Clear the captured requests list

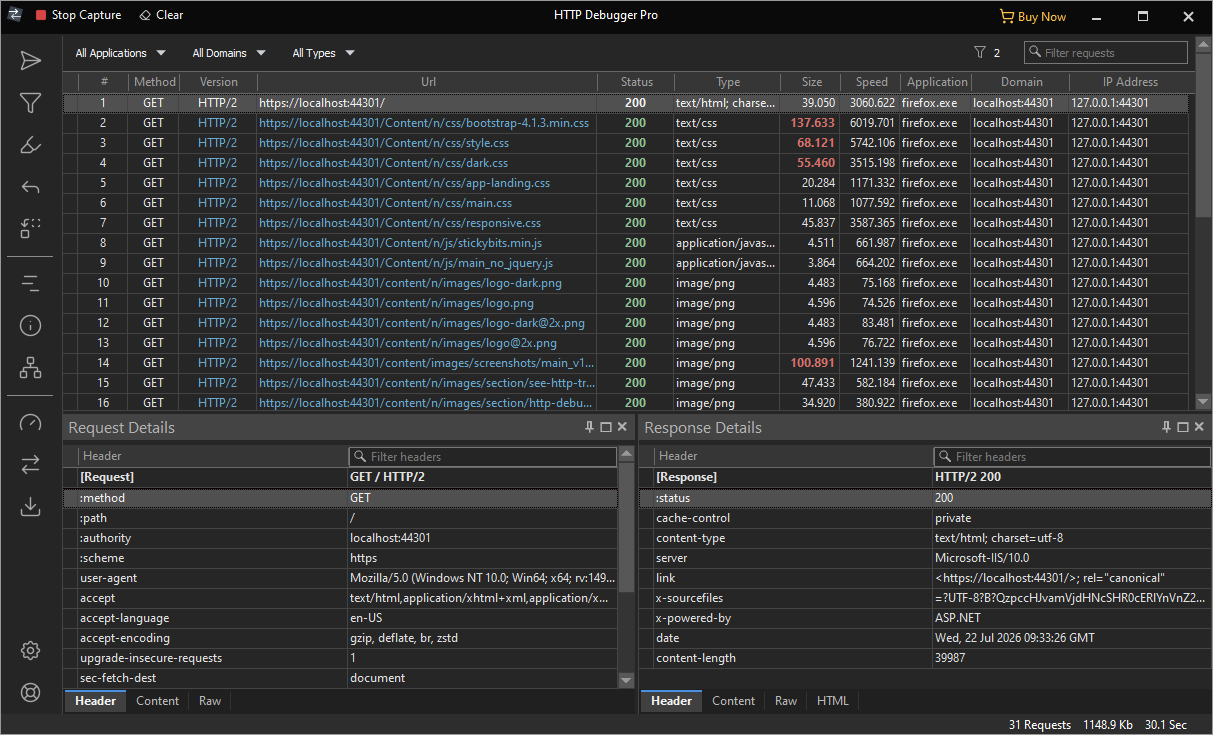point(161,15)
